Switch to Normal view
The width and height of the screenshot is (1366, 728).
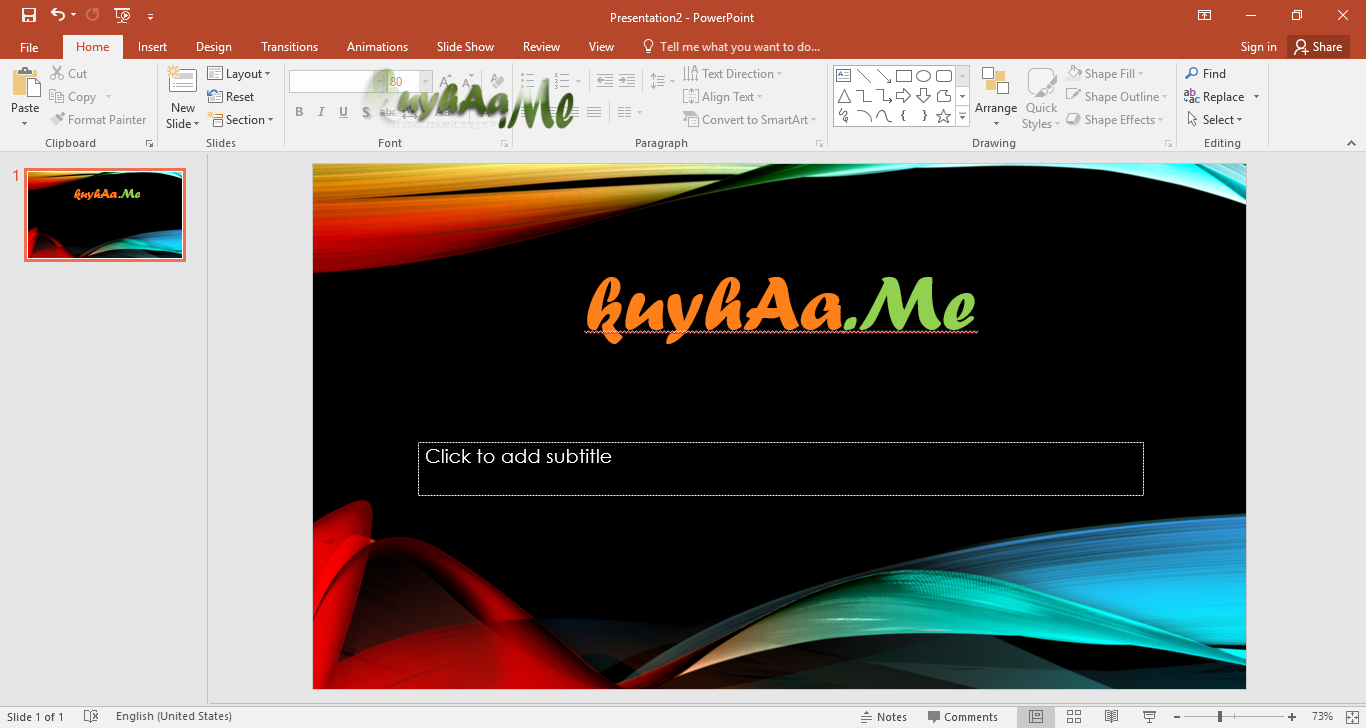click(1036, 716)
